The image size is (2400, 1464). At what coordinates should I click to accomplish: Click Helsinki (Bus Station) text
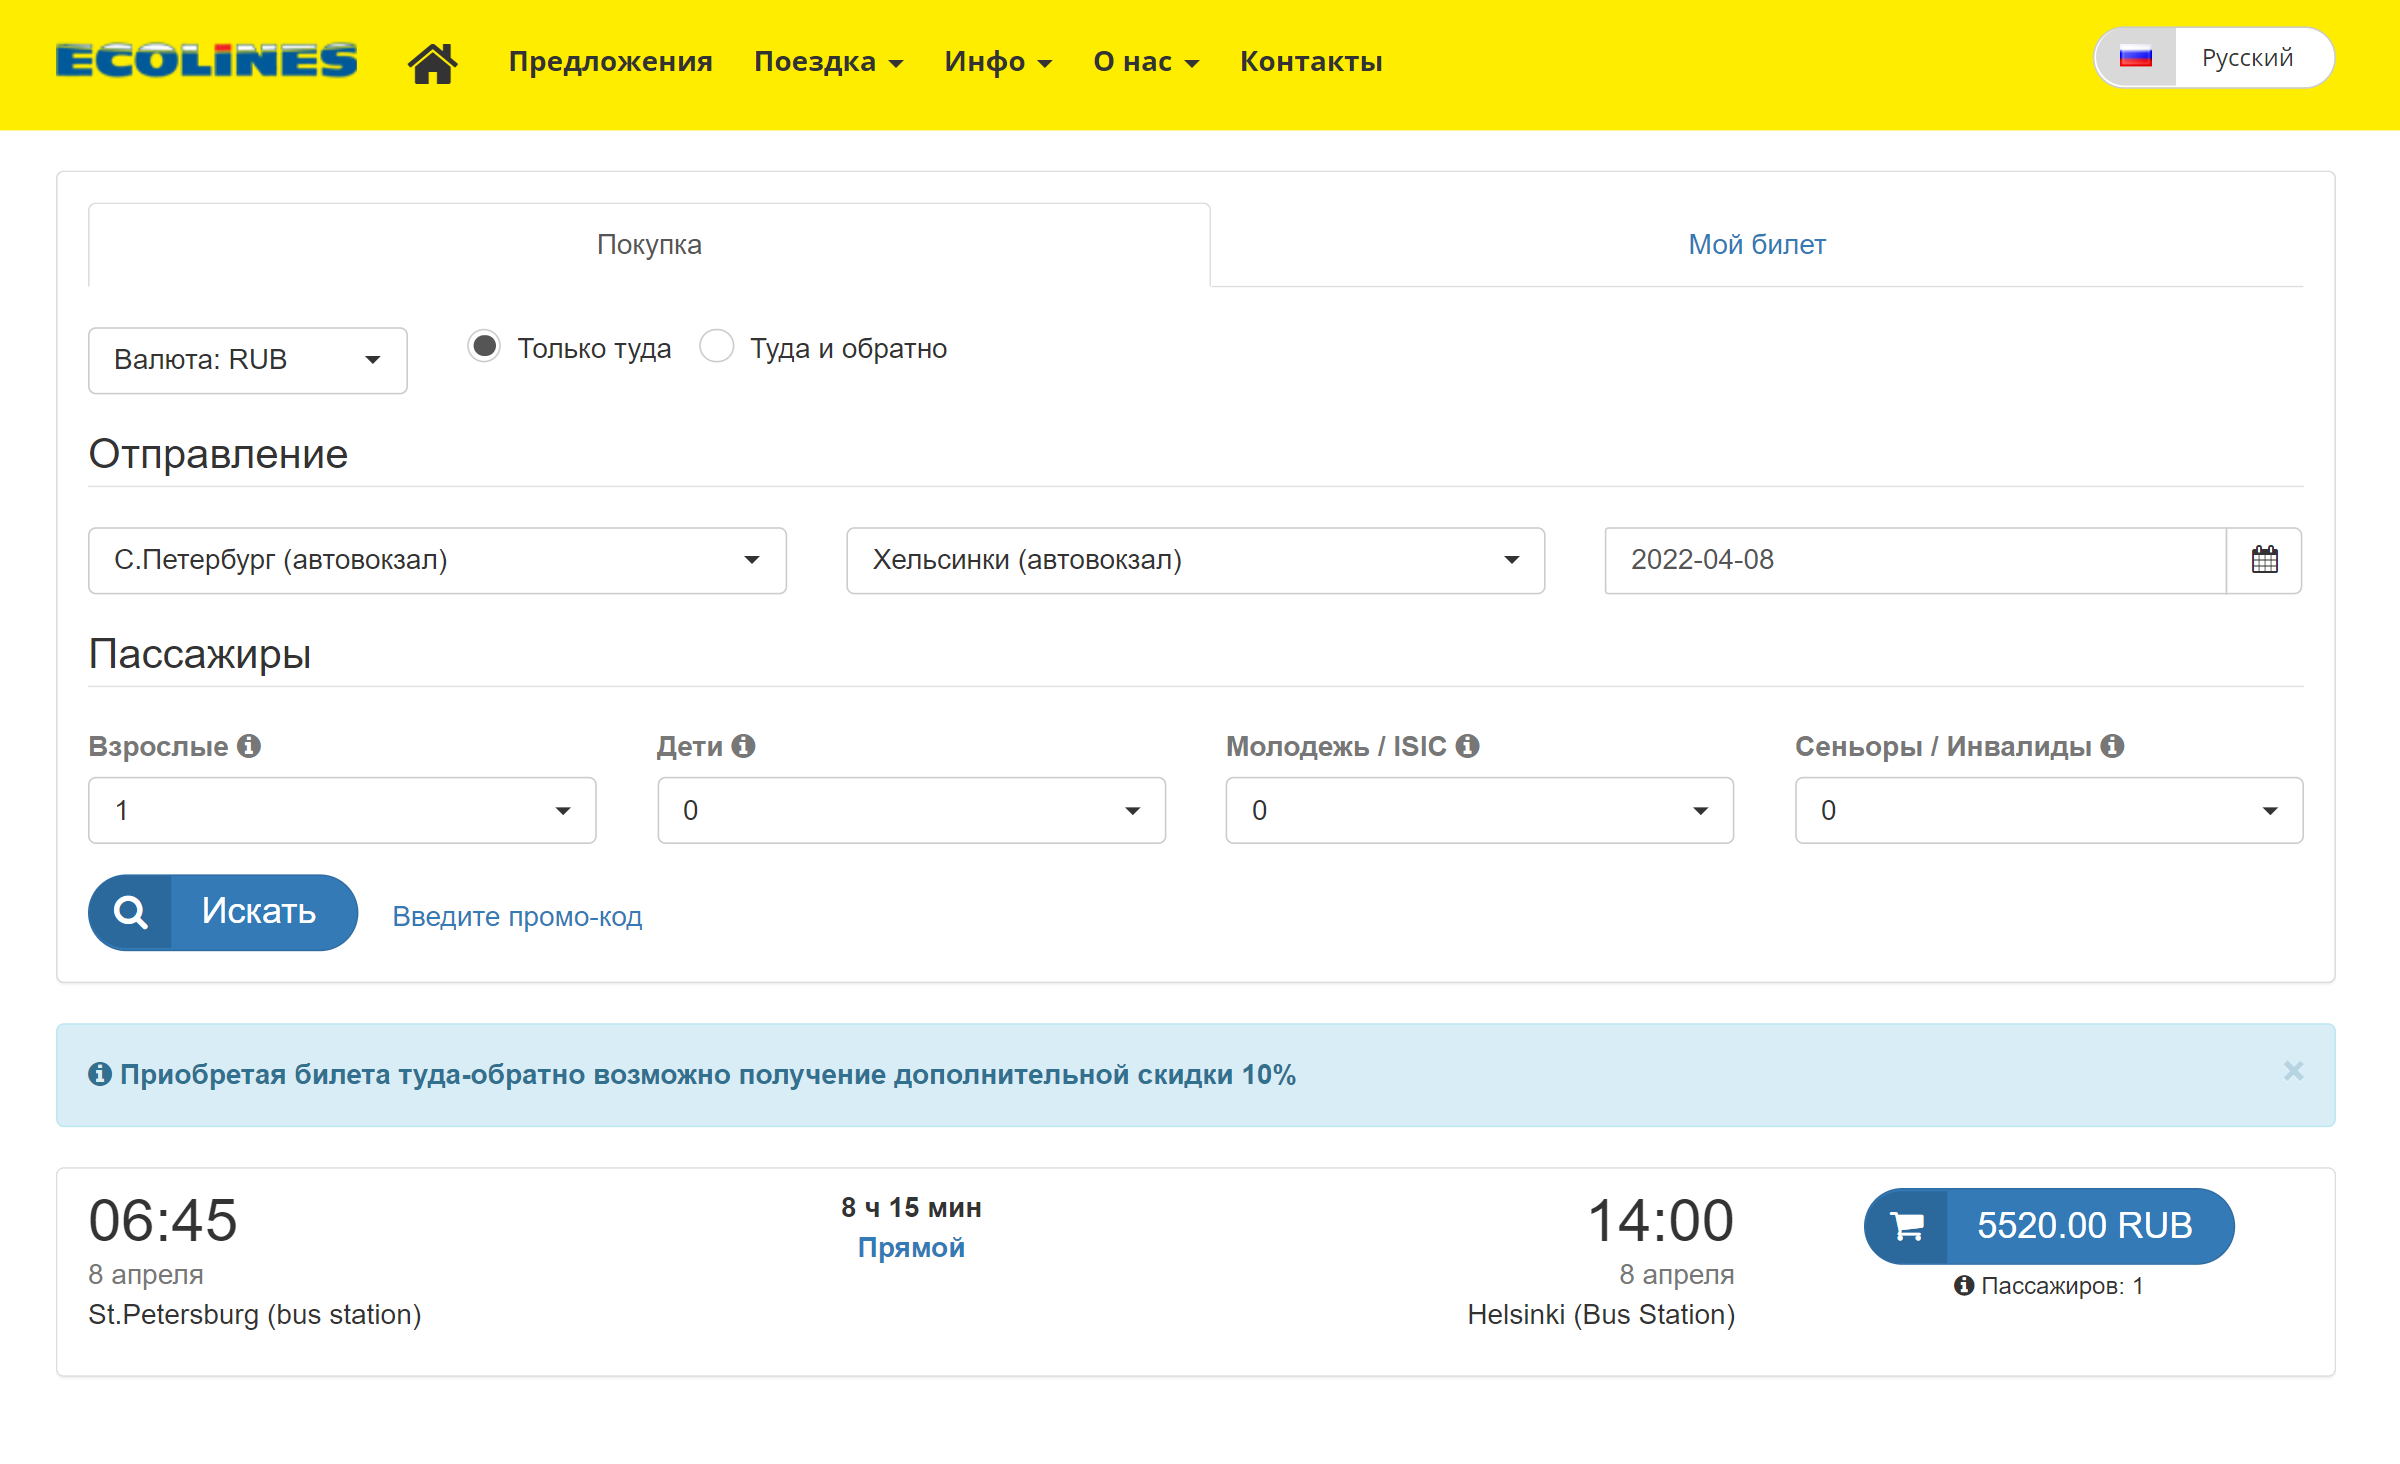tap(1601, 1314)
